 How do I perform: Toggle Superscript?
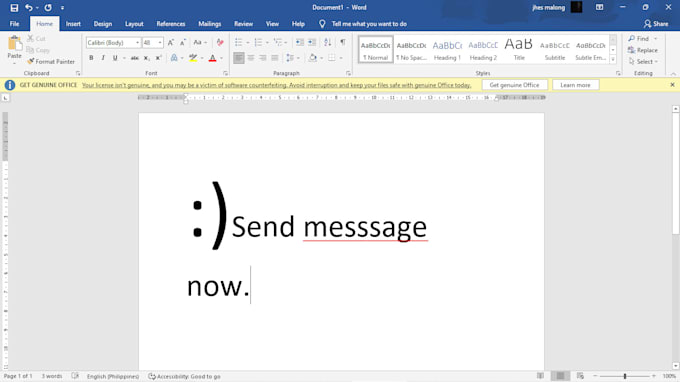tap(158, 58)
